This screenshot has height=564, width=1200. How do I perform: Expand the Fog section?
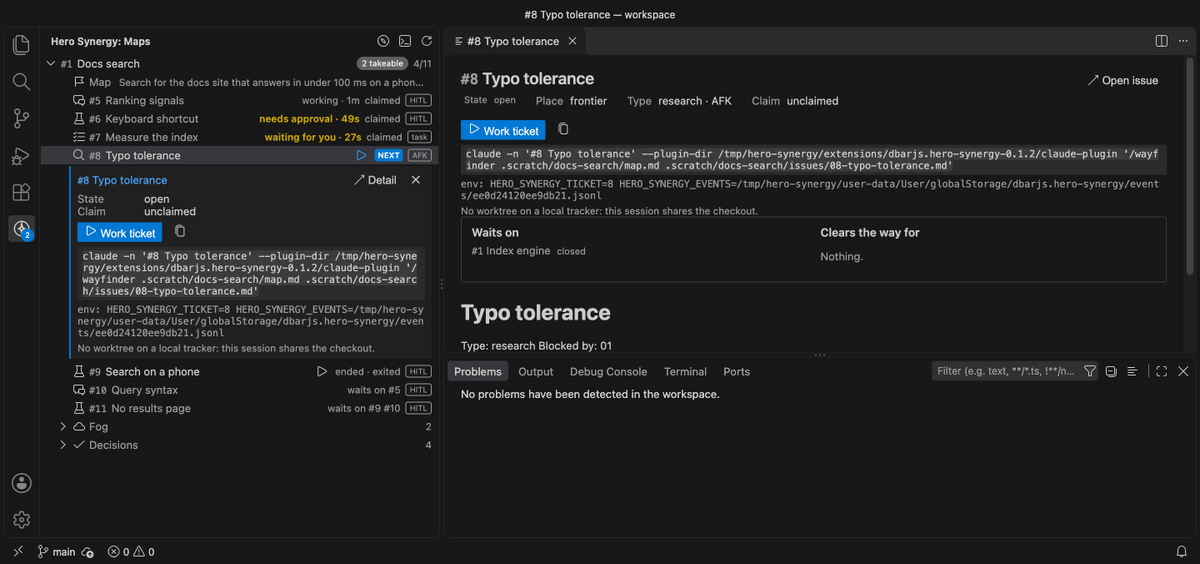[65, 426]
